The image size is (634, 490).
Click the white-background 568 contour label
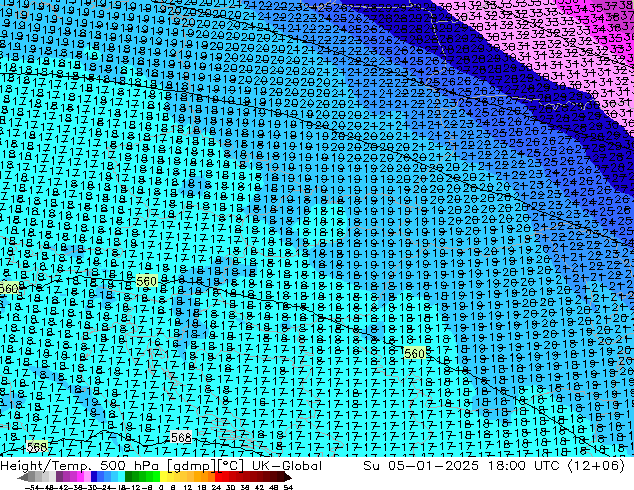[181, 437]
